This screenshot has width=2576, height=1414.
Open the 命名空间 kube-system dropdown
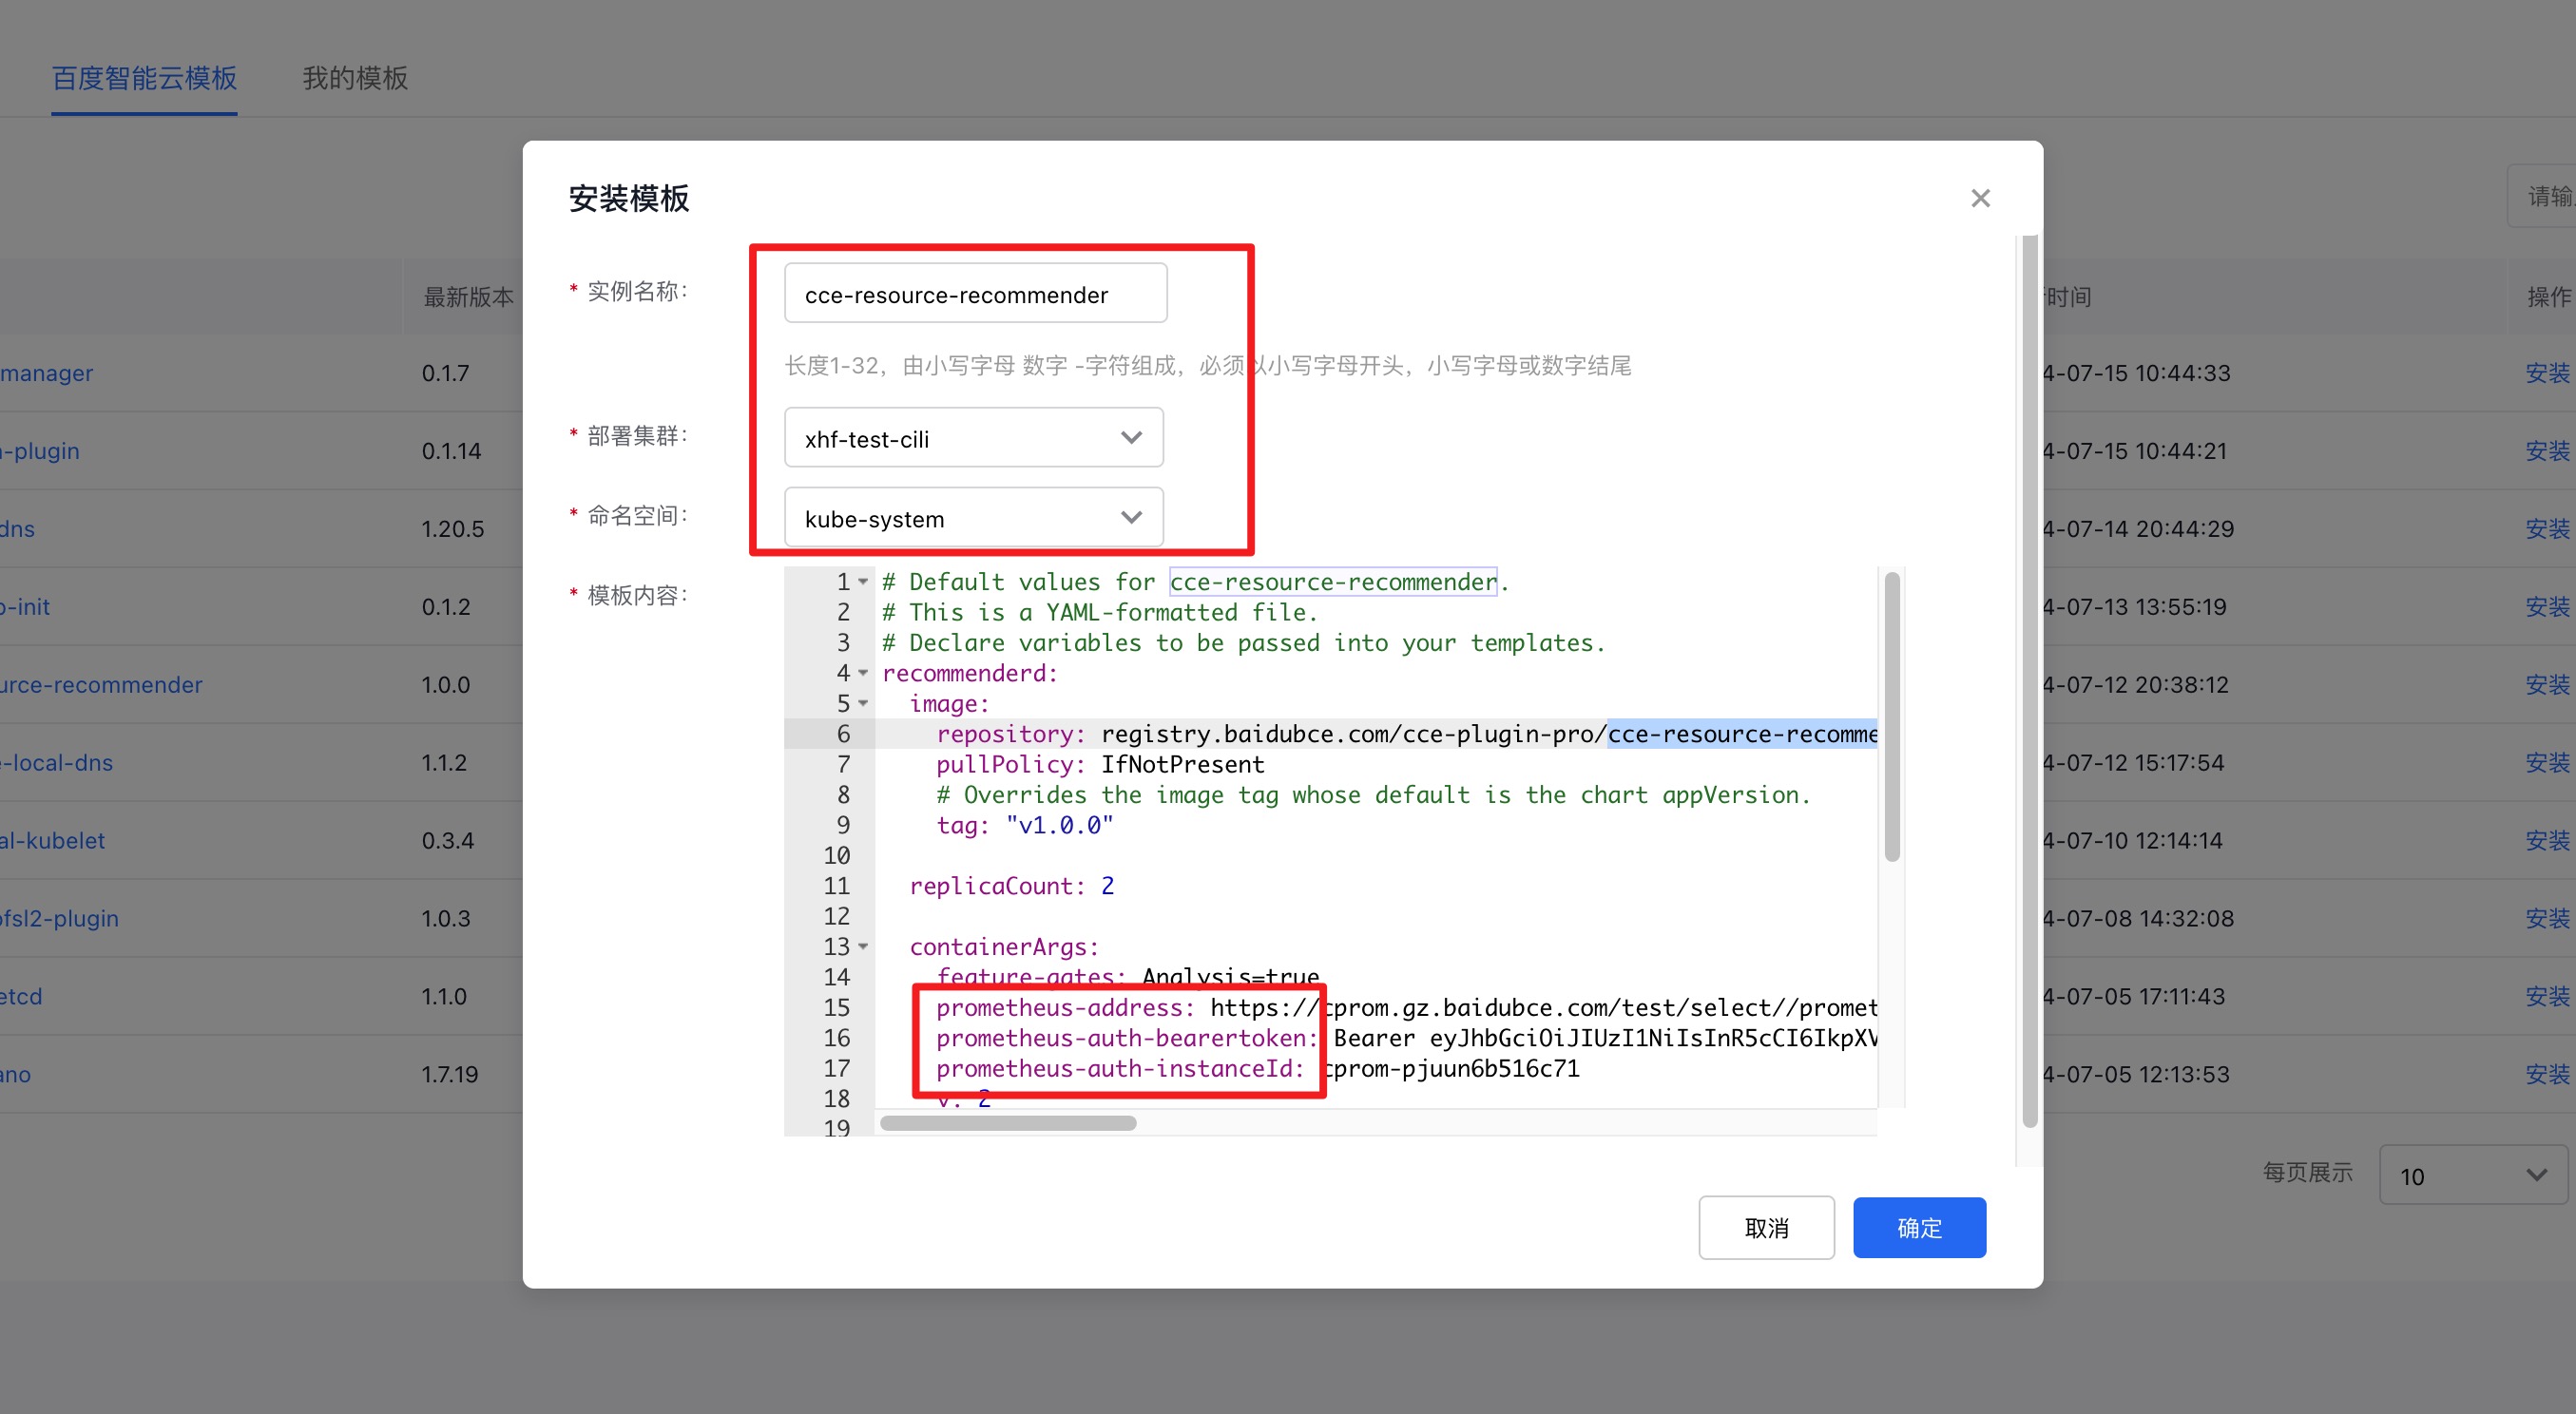click(973, 518)
